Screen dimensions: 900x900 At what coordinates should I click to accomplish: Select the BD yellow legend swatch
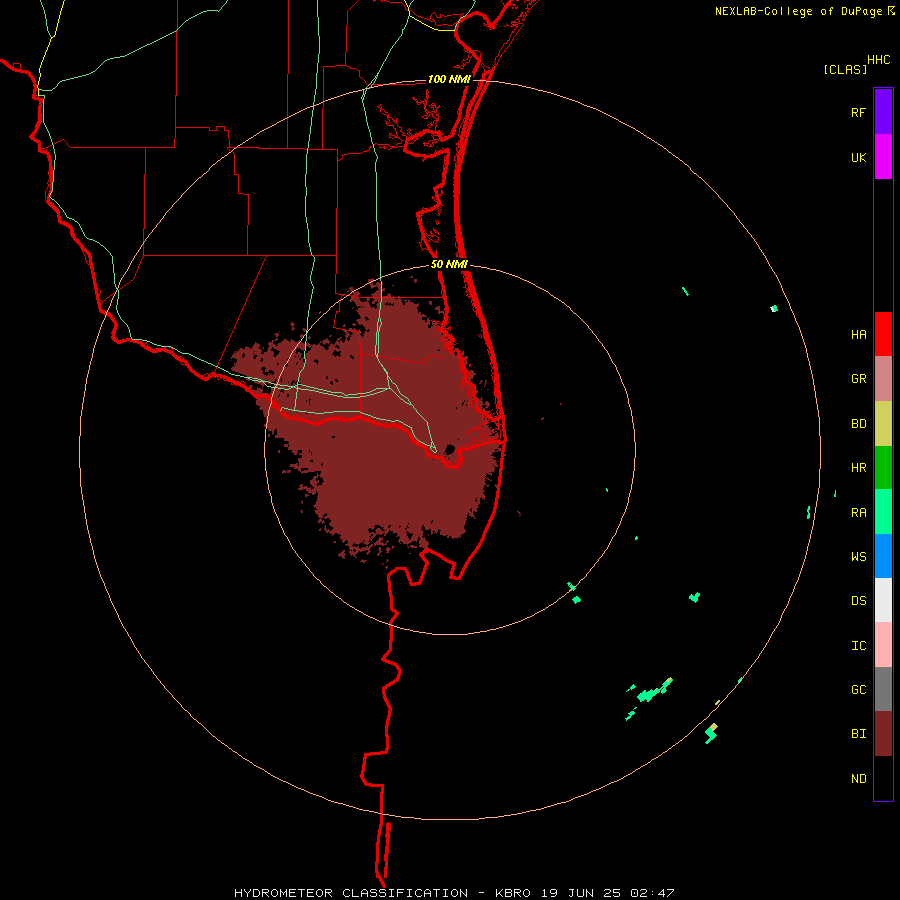tap(883, 424)
